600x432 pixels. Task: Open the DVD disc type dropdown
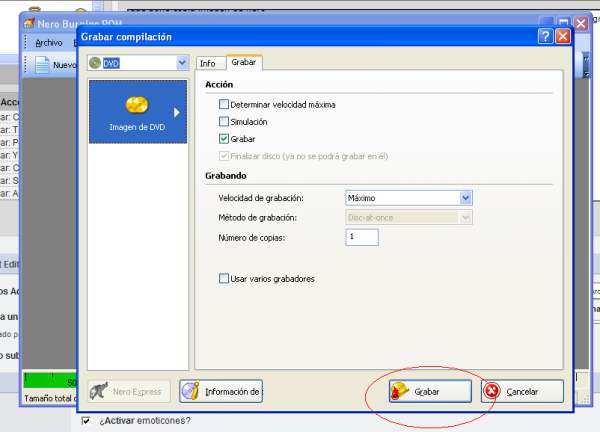point(182,63)
